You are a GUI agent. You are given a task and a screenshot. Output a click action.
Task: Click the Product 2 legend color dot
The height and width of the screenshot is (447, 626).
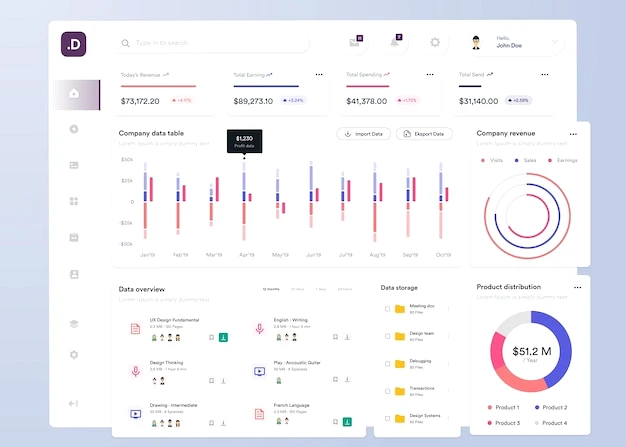(537, 407)
